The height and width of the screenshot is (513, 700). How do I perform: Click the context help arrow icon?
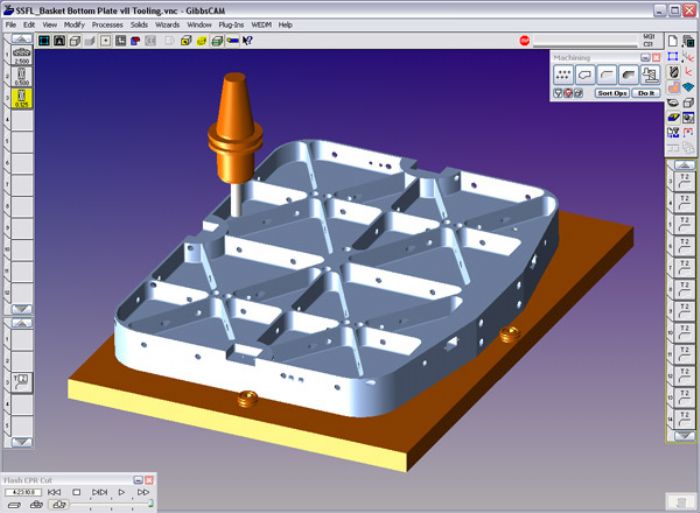(x=247, y=41)
